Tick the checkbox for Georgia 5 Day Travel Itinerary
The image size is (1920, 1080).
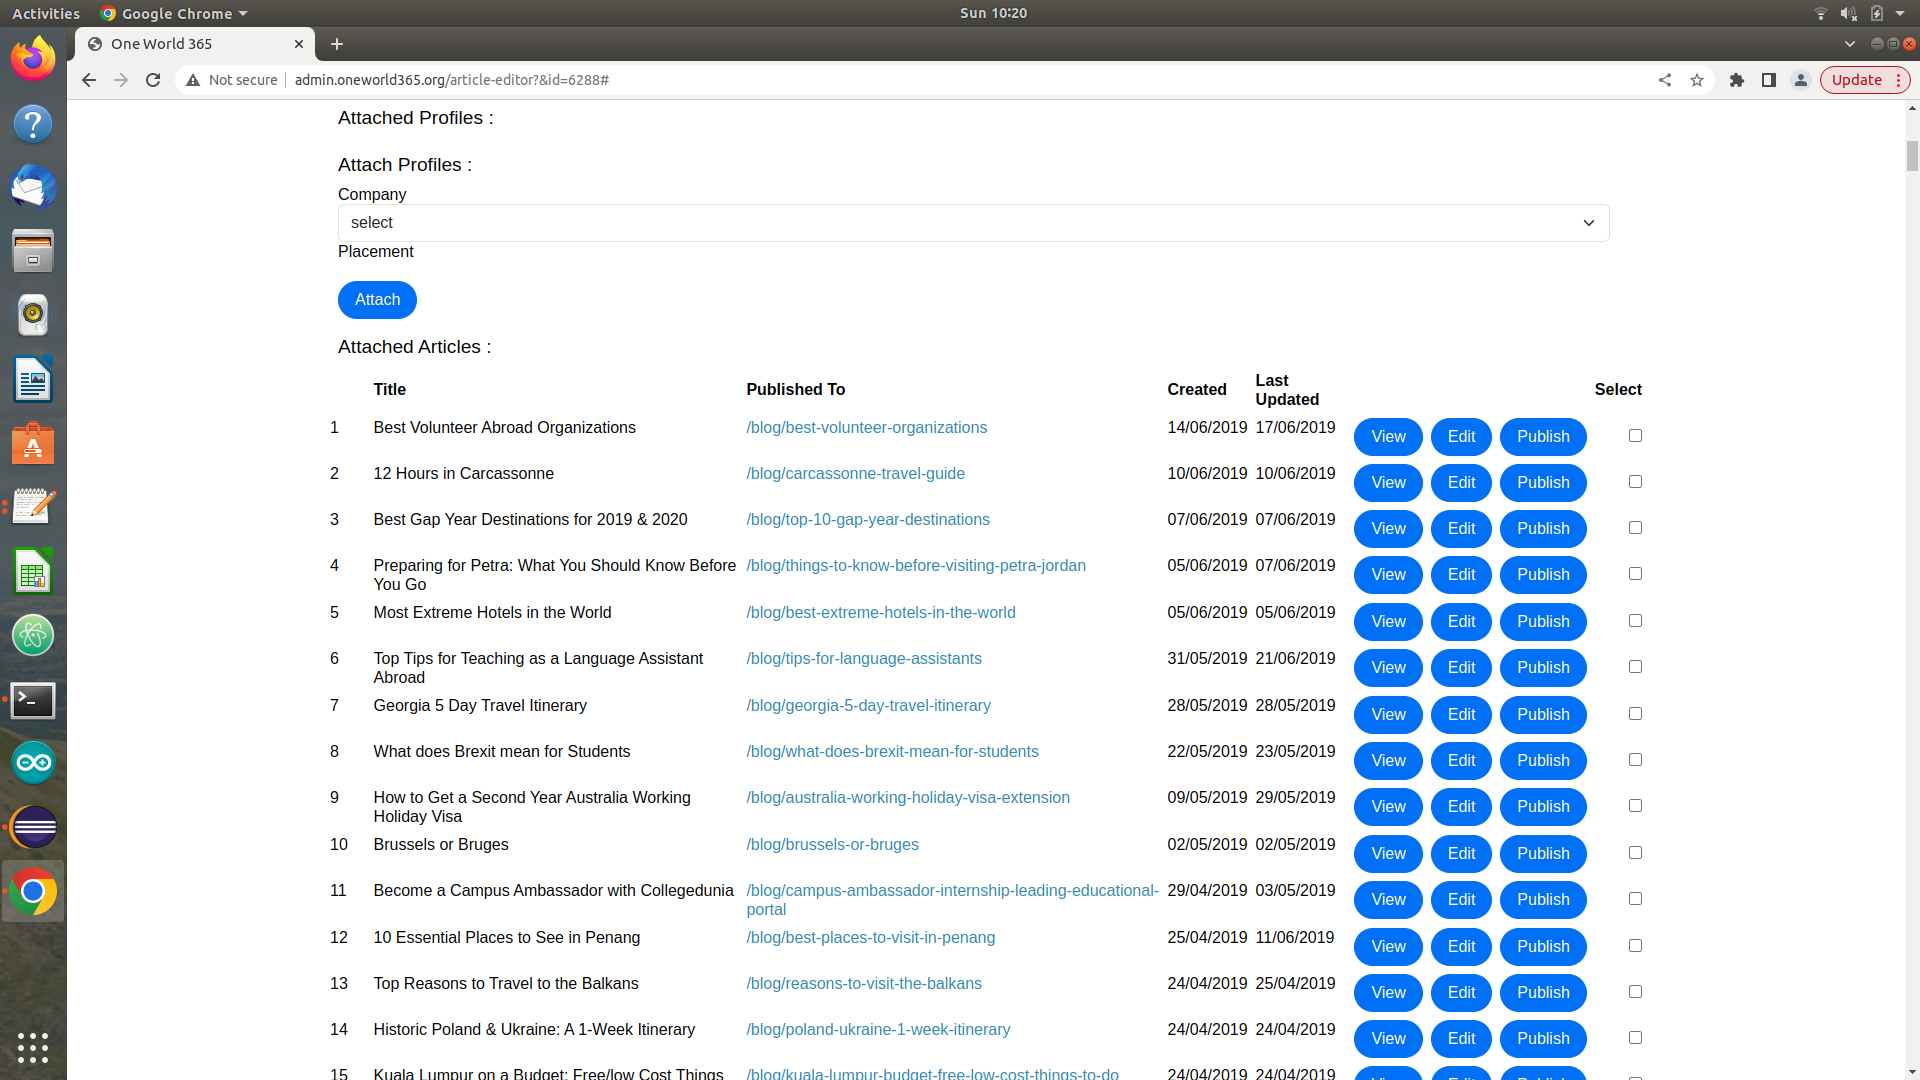1635,714
